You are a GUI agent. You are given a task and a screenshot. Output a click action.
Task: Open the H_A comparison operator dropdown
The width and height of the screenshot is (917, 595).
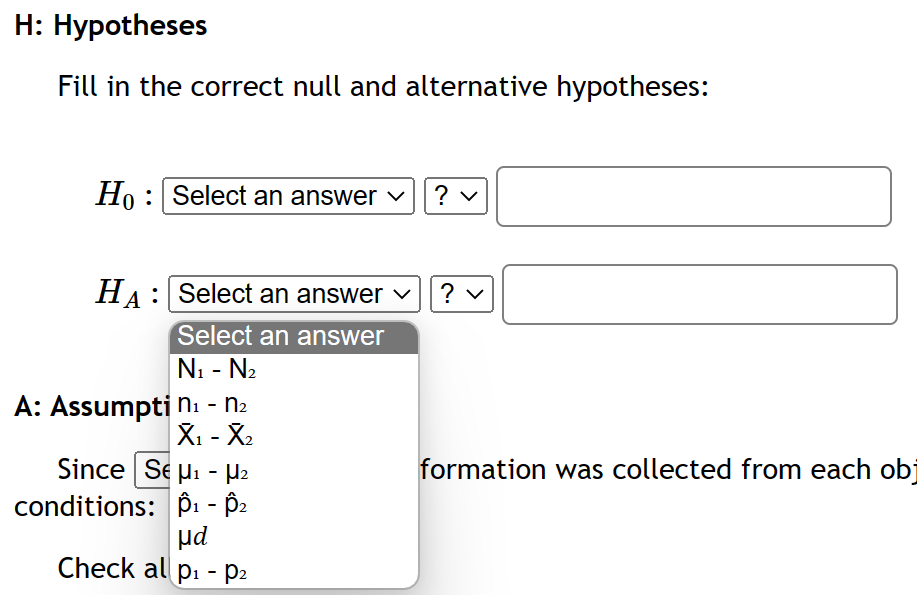461,294
